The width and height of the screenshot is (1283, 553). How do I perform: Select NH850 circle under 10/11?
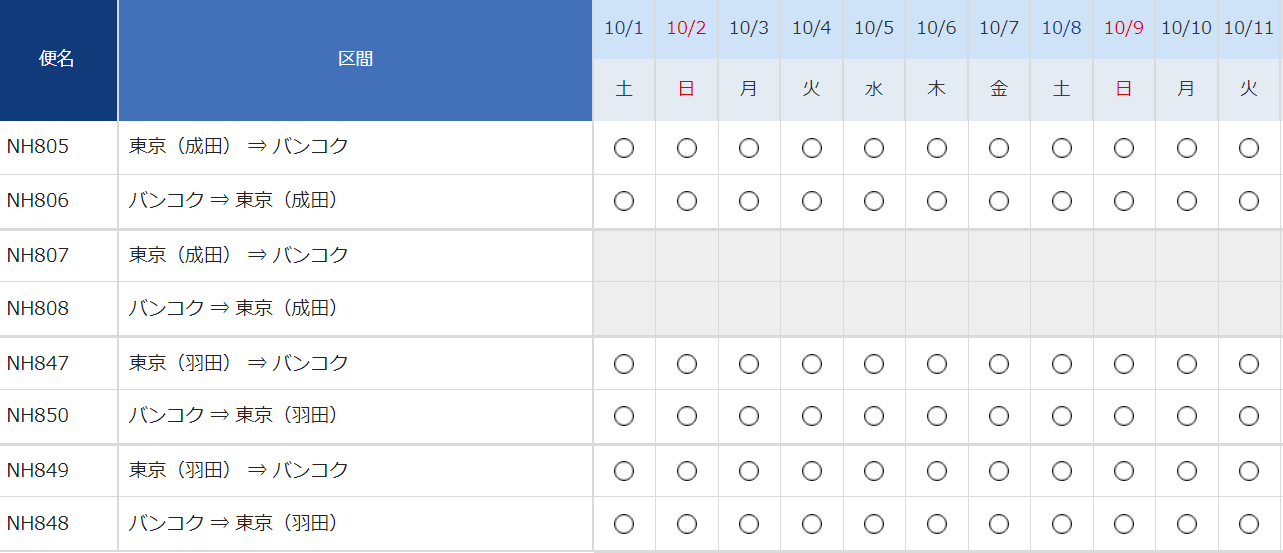(x=1249, y=416)
